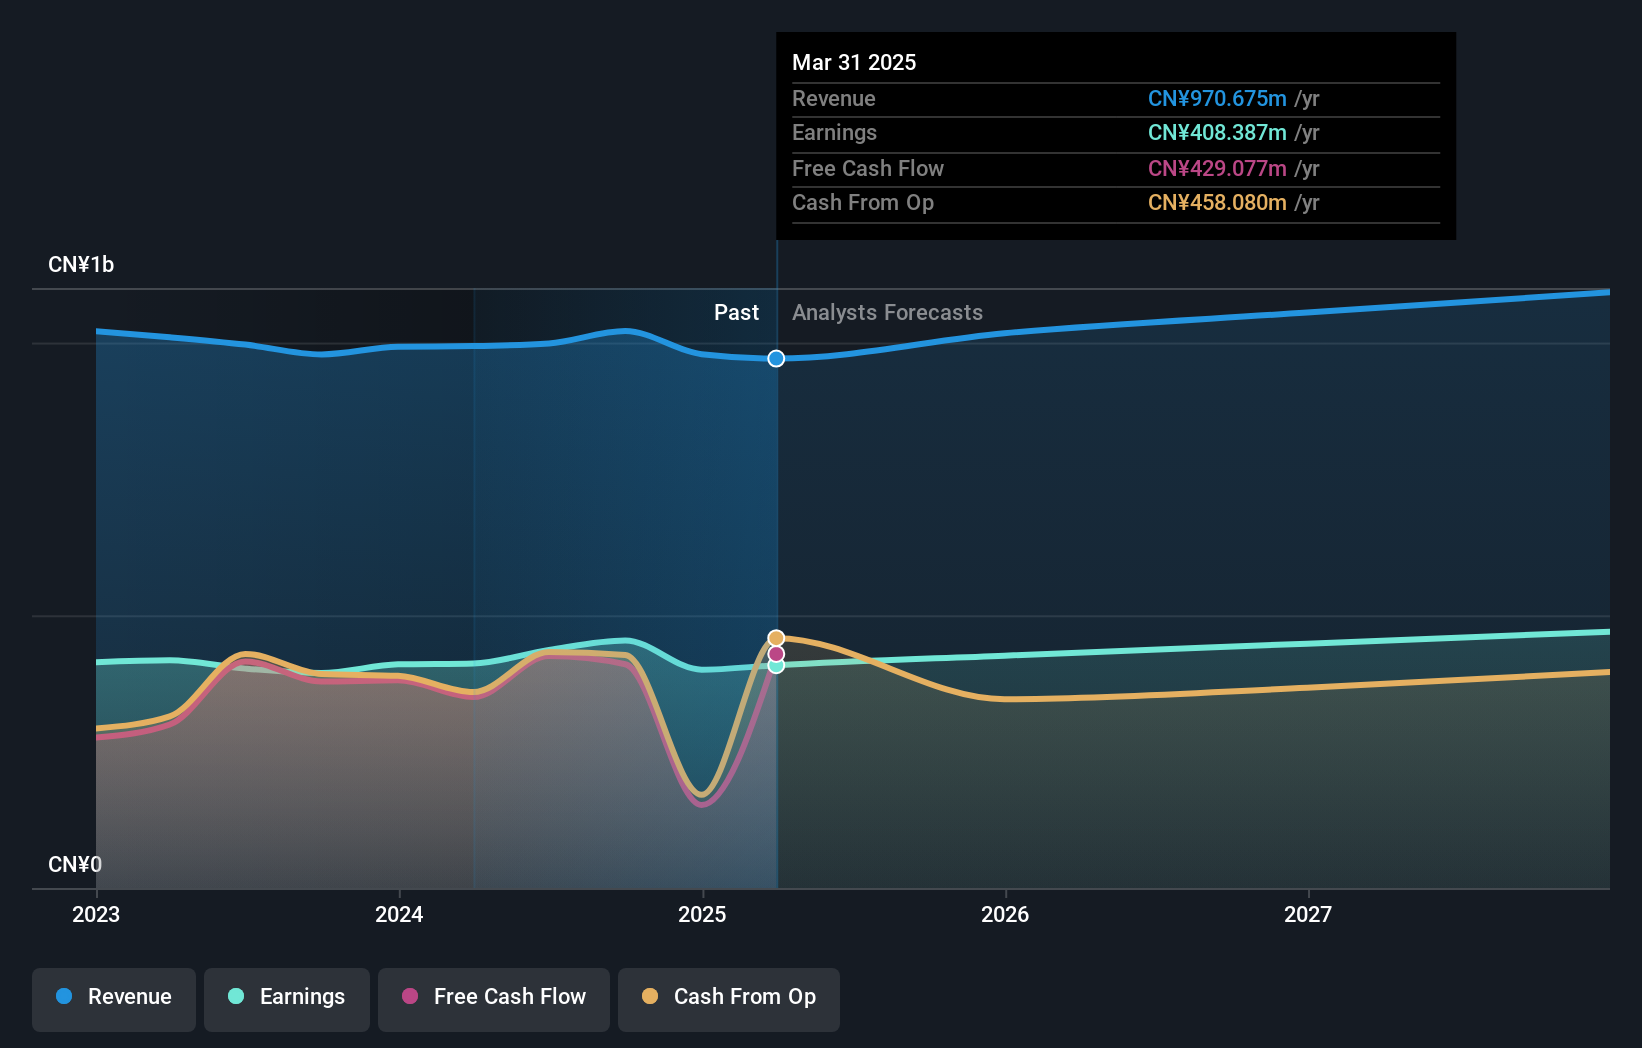Click the 2025 x-axis label
1642x1048 pixels.
click(x=702, y=914)
